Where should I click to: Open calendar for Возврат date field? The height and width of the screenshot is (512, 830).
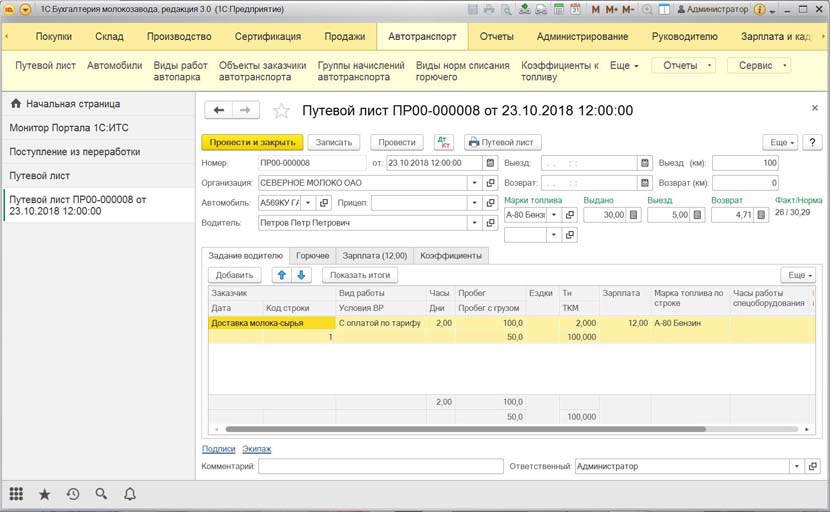click(645, 183)
